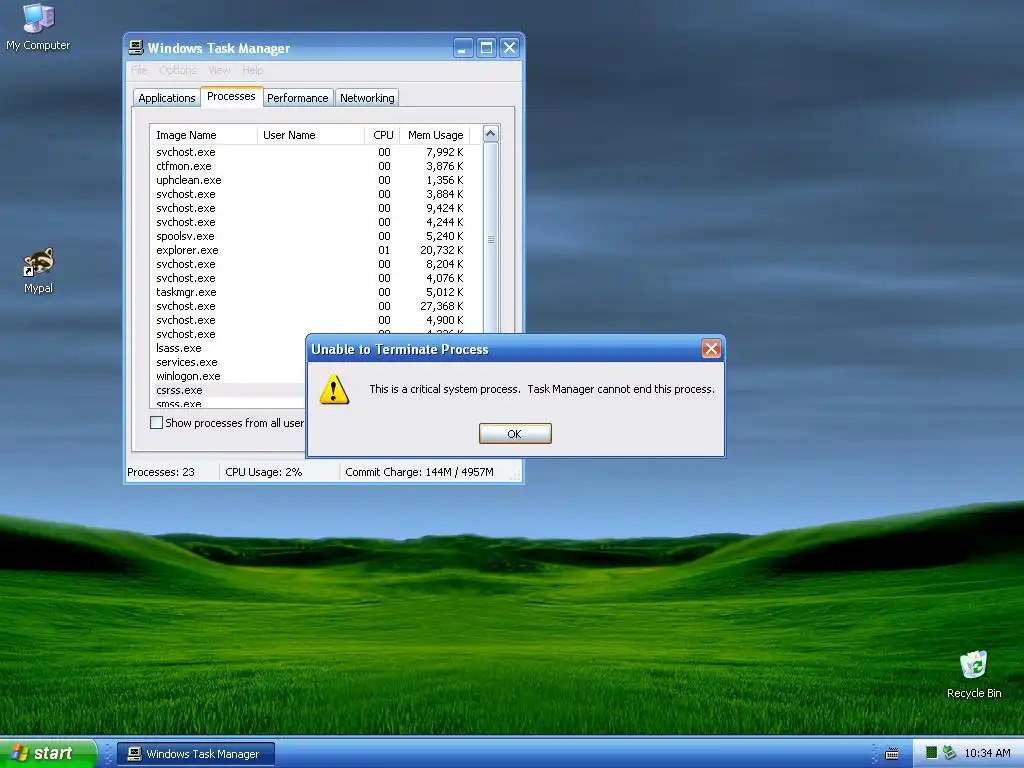This screenshot has height=768, width=1024.
Task: Click the green CPU meter tray icon
Action: [932, 753]
